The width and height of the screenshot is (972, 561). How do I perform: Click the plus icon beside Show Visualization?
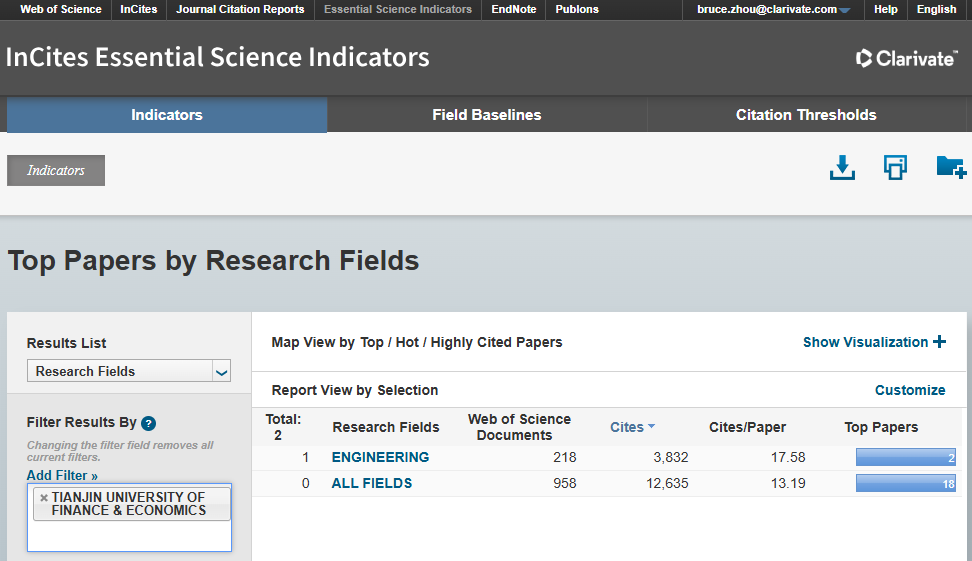tap(939, 342)
